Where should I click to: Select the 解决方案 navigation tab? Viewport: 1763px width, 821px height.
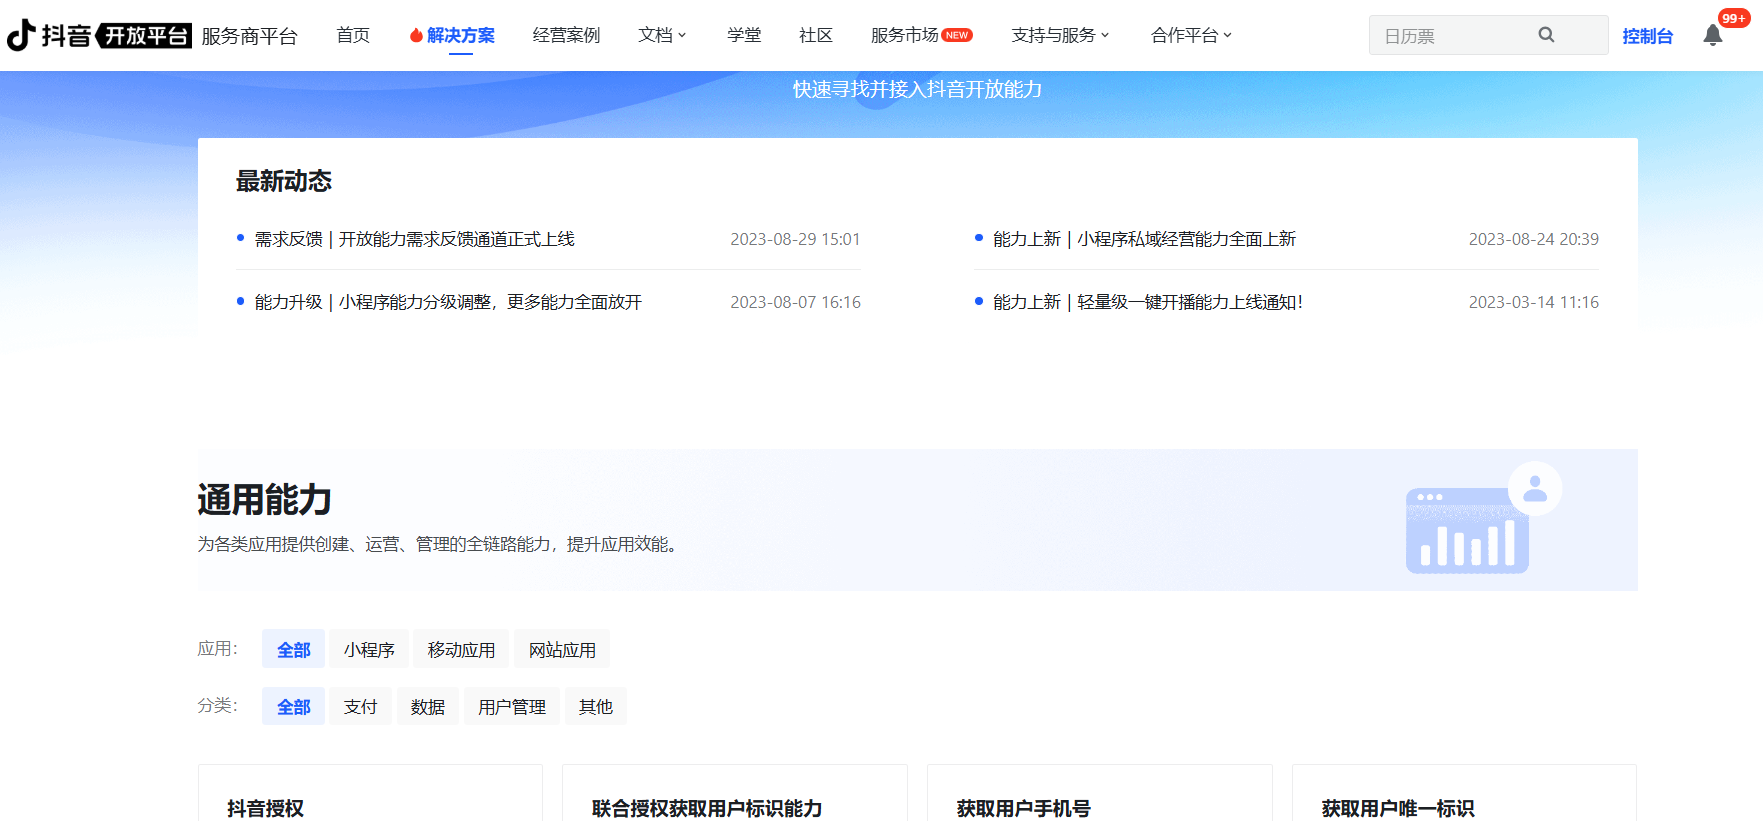460,35
